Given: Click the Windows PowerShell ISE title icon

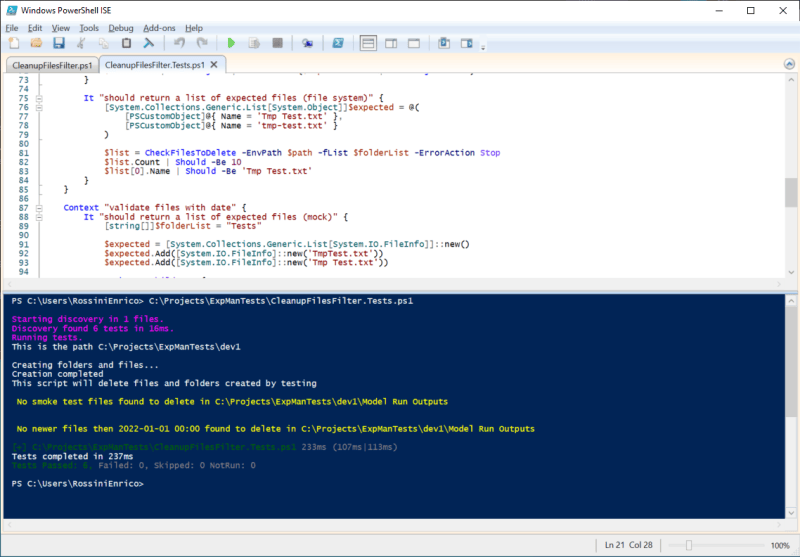Looking at the screenshot, I should (12, 10).
